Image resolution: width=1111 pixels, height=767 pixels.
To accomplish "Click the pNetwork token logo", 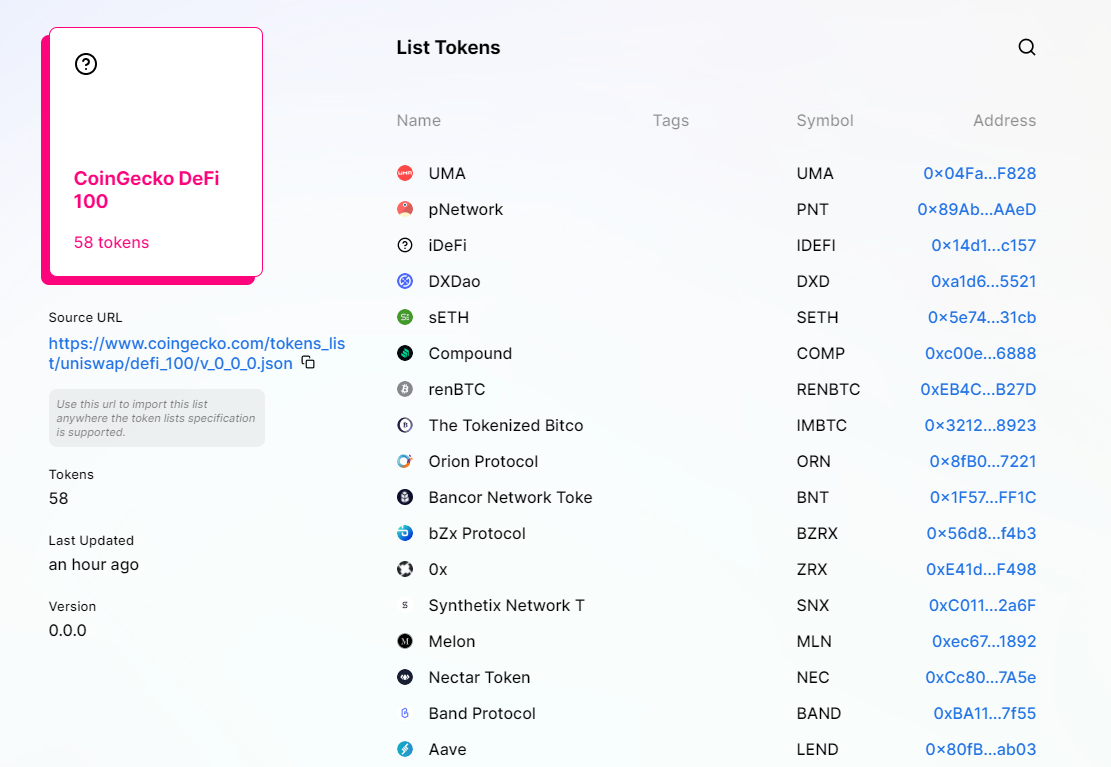I will coord(405,209).
